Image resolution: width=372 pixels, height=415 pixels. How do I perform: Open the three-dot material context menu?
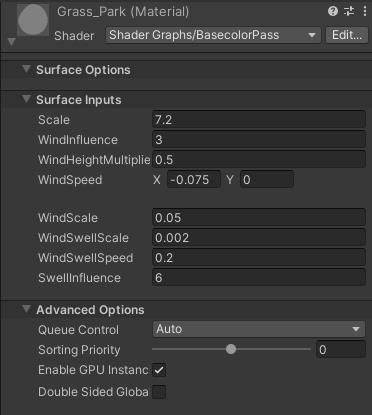[x=365, y=11]
